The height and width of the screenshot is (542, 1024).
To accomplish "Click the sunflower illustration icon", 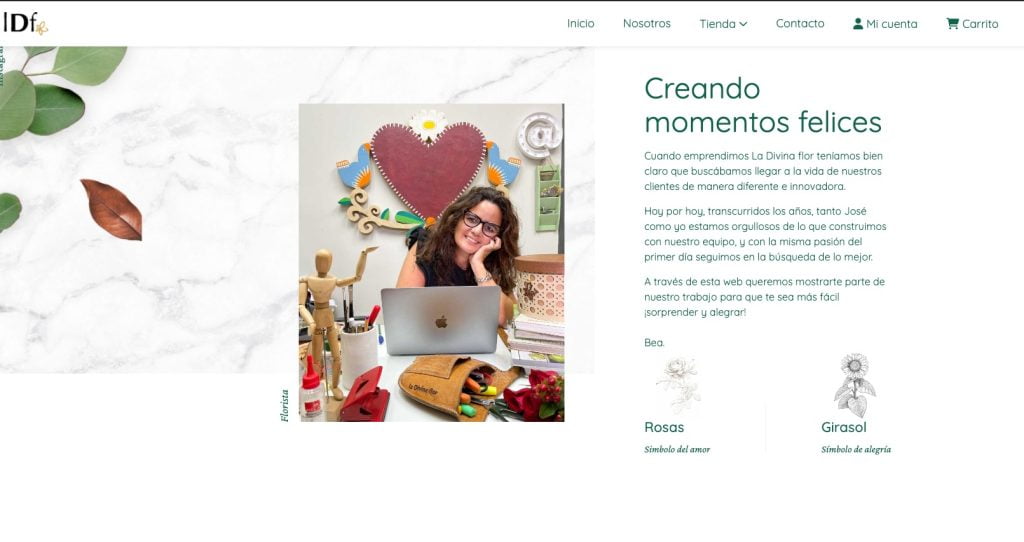I will (855, 385).
